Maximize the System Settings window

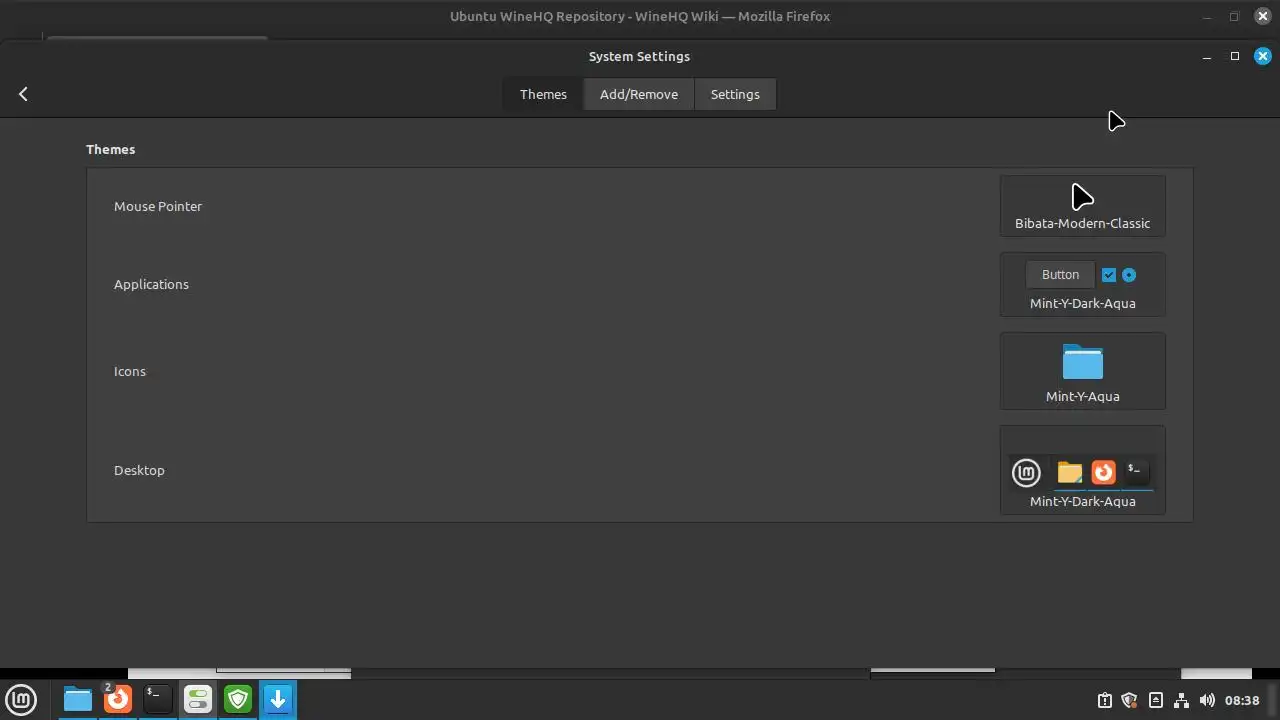(x=1235, y=56)
